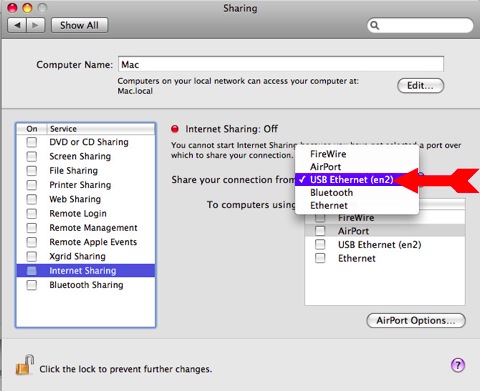Focus the Computer Name text field
480x391 pixels.
281,64
